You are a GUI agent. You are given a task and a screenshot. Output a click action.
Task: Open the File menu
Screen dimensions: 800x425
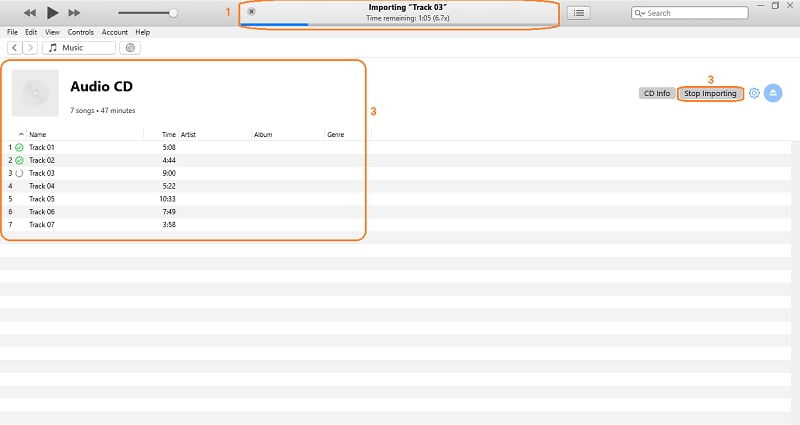tap(12, 32)
